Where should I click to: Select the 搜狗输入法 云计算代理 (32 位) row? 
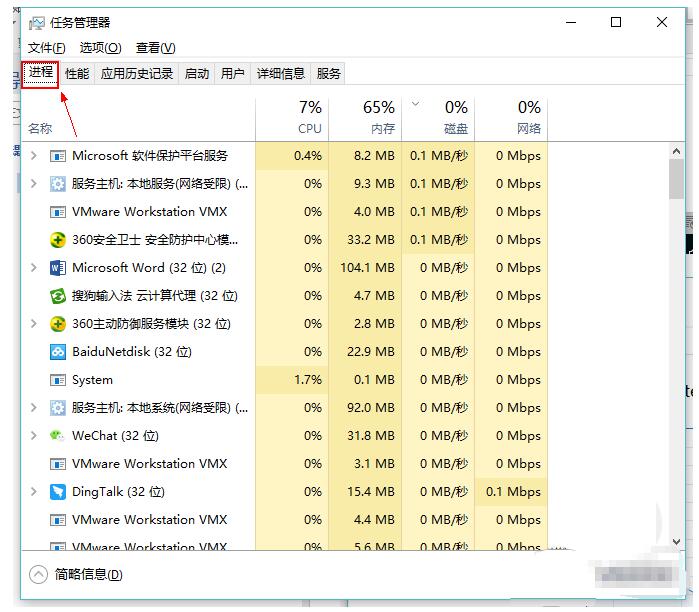tap(285, 296)
